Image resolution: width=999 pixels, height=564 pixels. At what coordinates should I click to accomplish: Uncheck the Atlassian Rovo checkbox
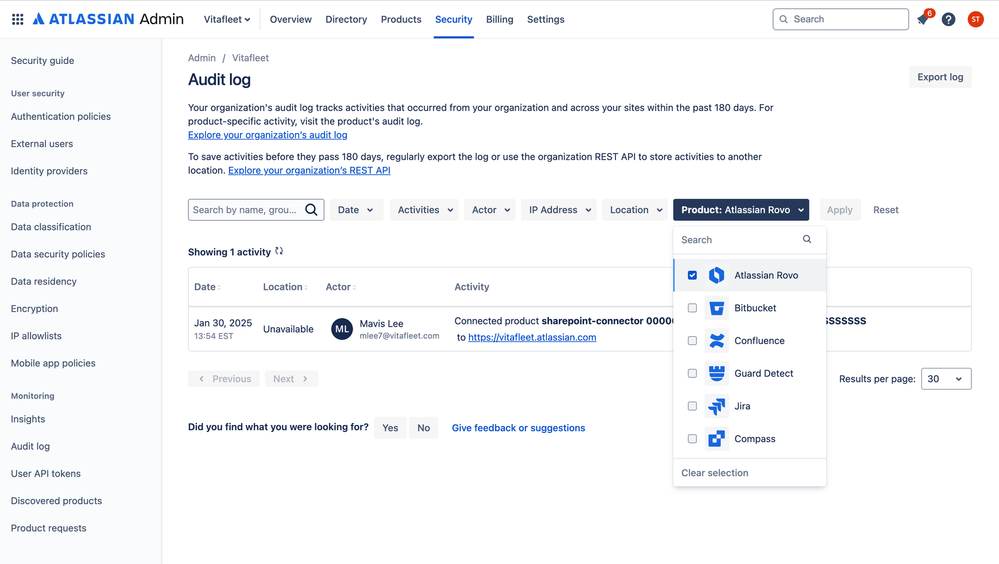pos(692,275)
